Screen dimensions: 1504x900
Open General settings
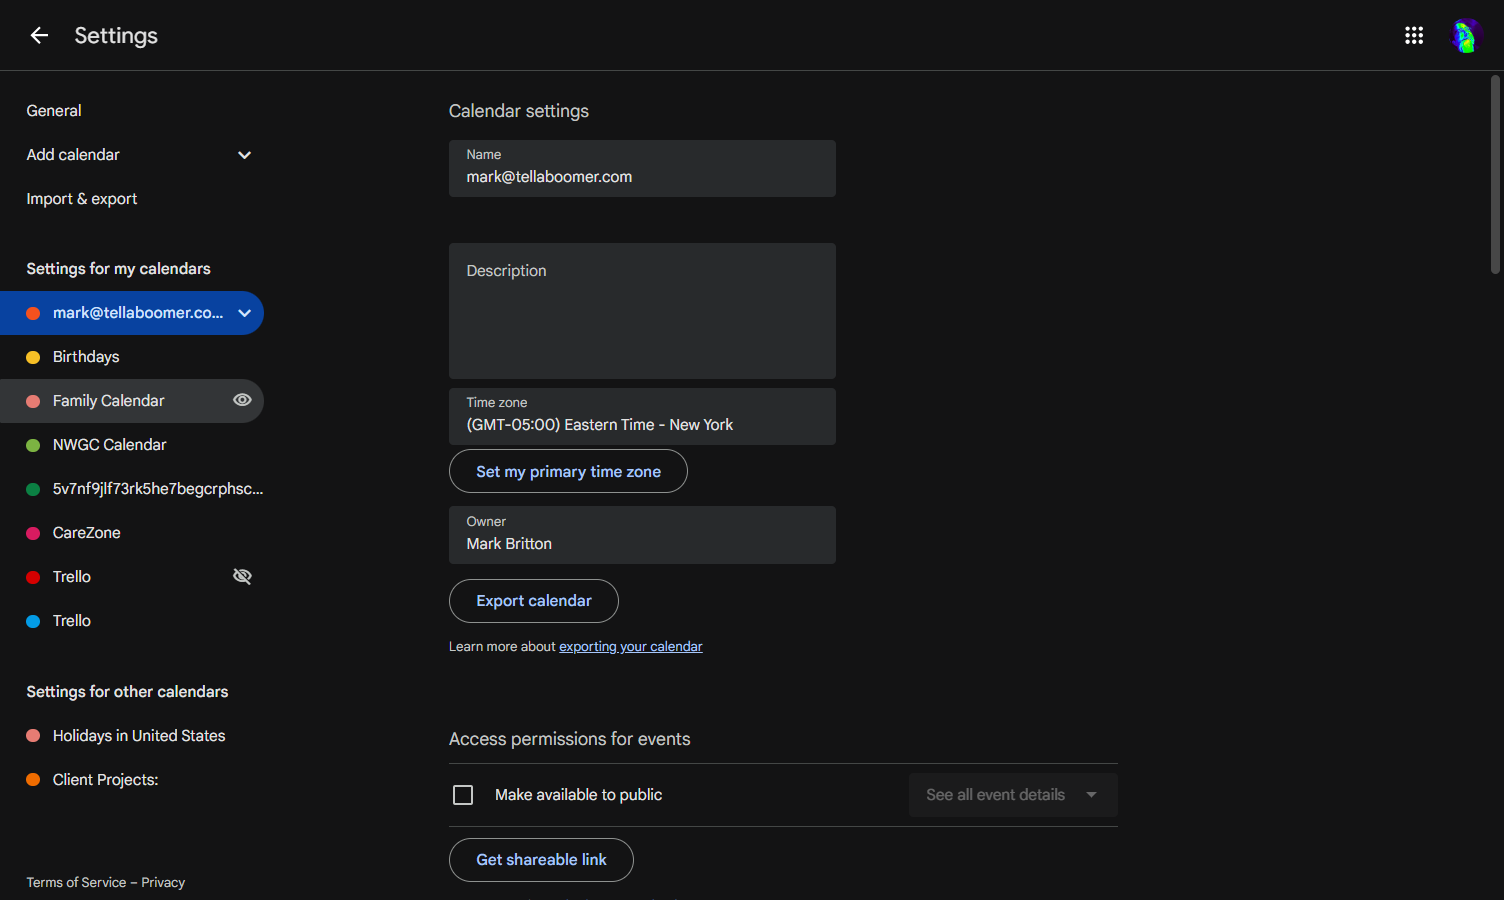[x=54, y=111]
